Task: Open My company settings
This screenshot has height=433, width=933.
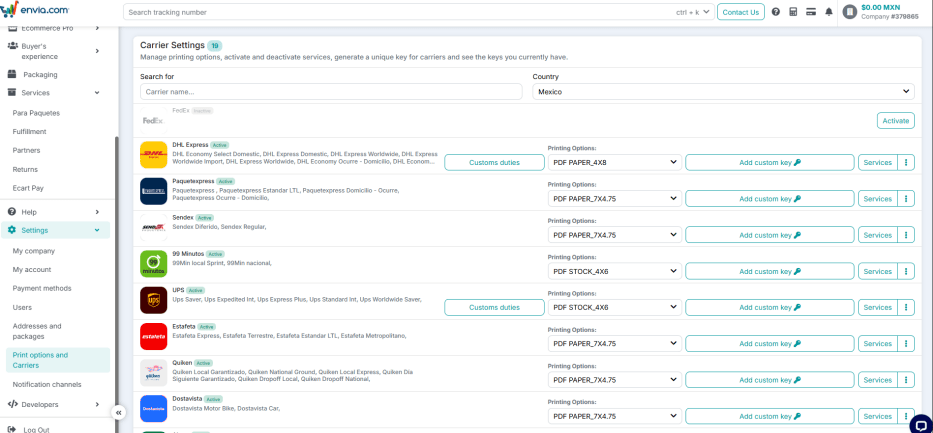Action: (x=33, y=251)
